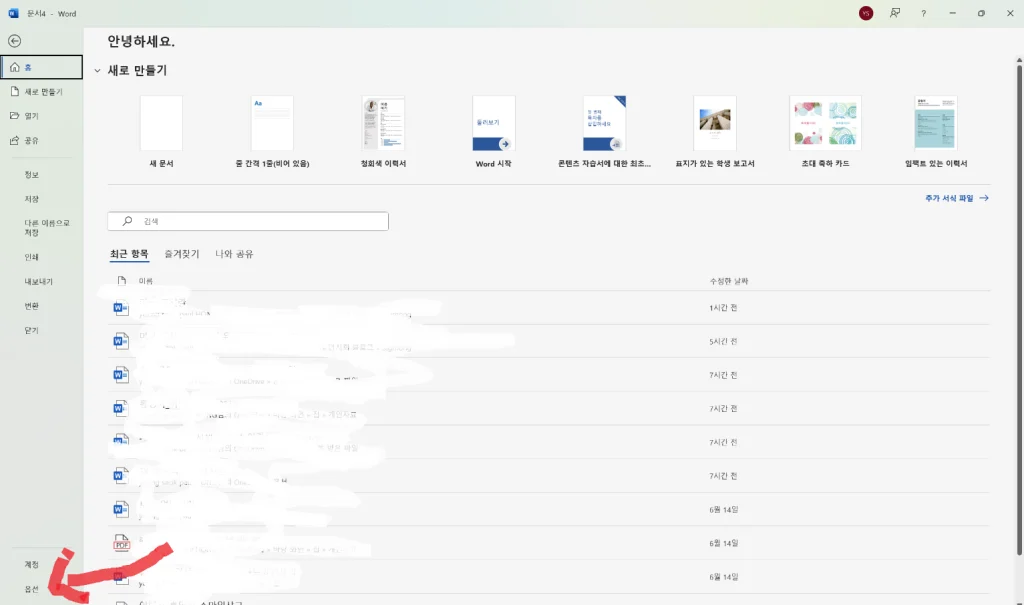Open the 열기 sidebar item
The height and width of the screenshot is (605, 1024).
click(42, 116)
